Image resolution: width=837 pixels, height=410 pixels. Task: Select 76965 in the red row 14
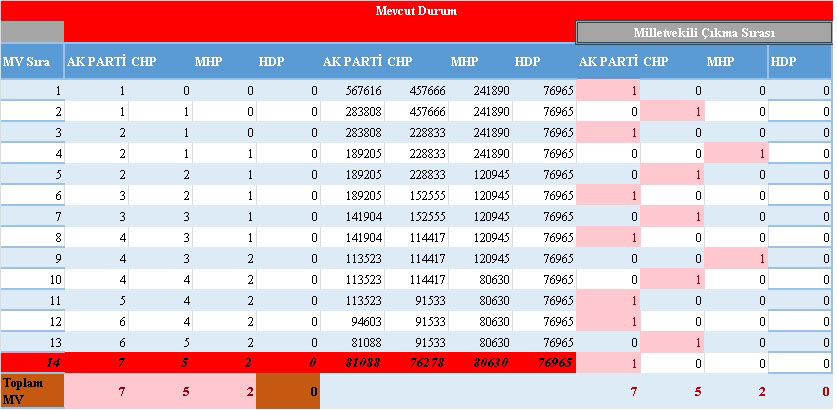(544, 363)
